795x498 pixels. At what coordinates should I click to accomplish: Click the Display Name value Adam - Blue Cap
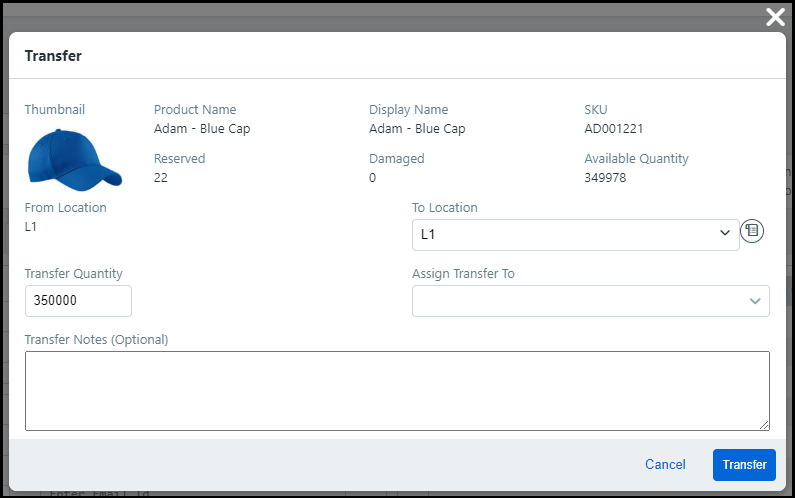pos(417,129)
